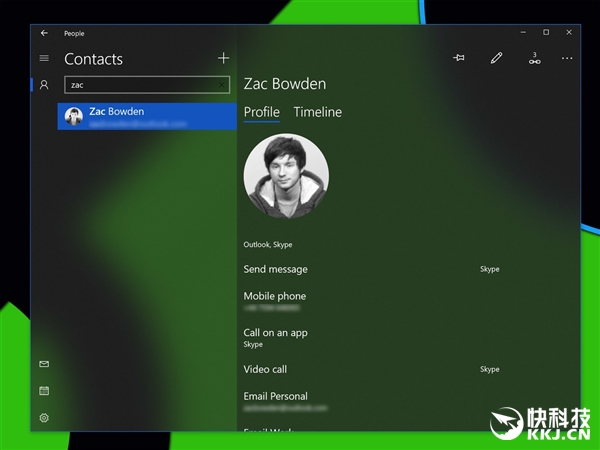Click the zac search field
Image resolution: width=600 pixels, height=450 pixels.
pyautogui.click(x=147, y=85)
